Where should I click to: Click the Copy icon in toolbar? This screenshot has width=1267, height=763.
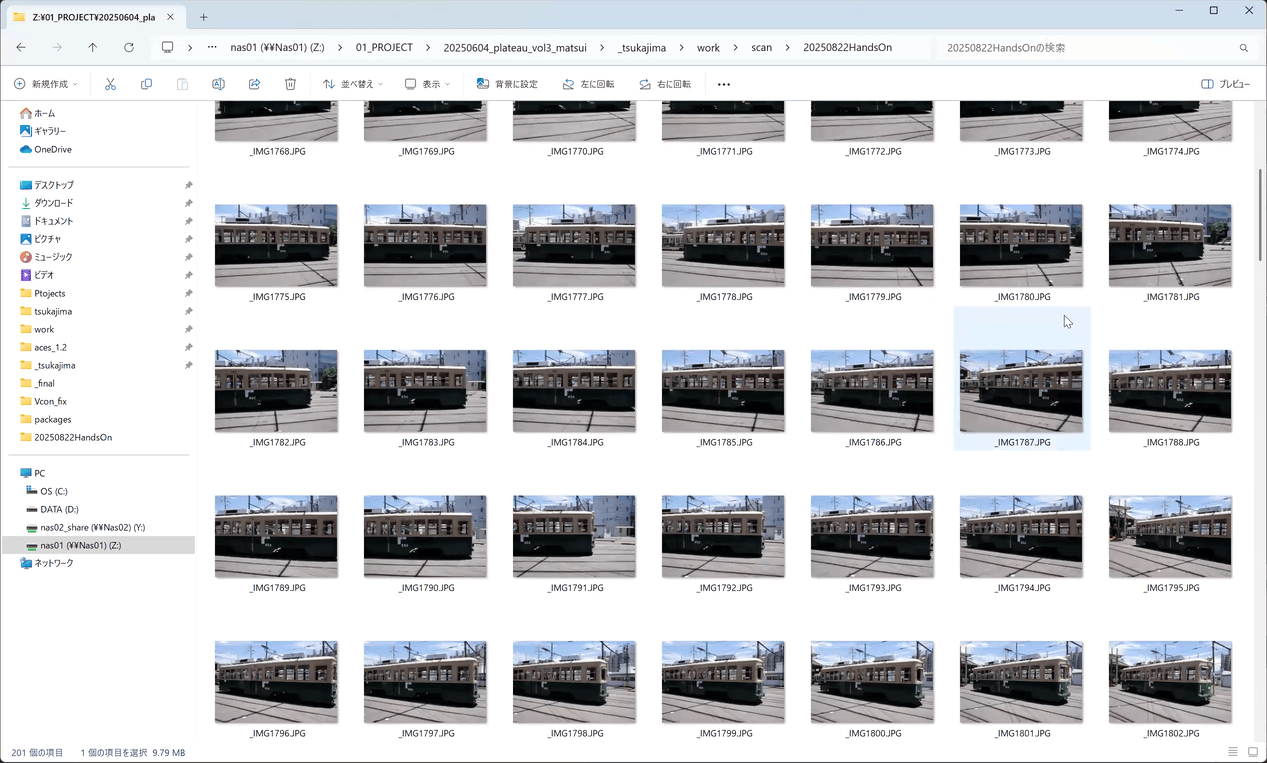(146, 84)
